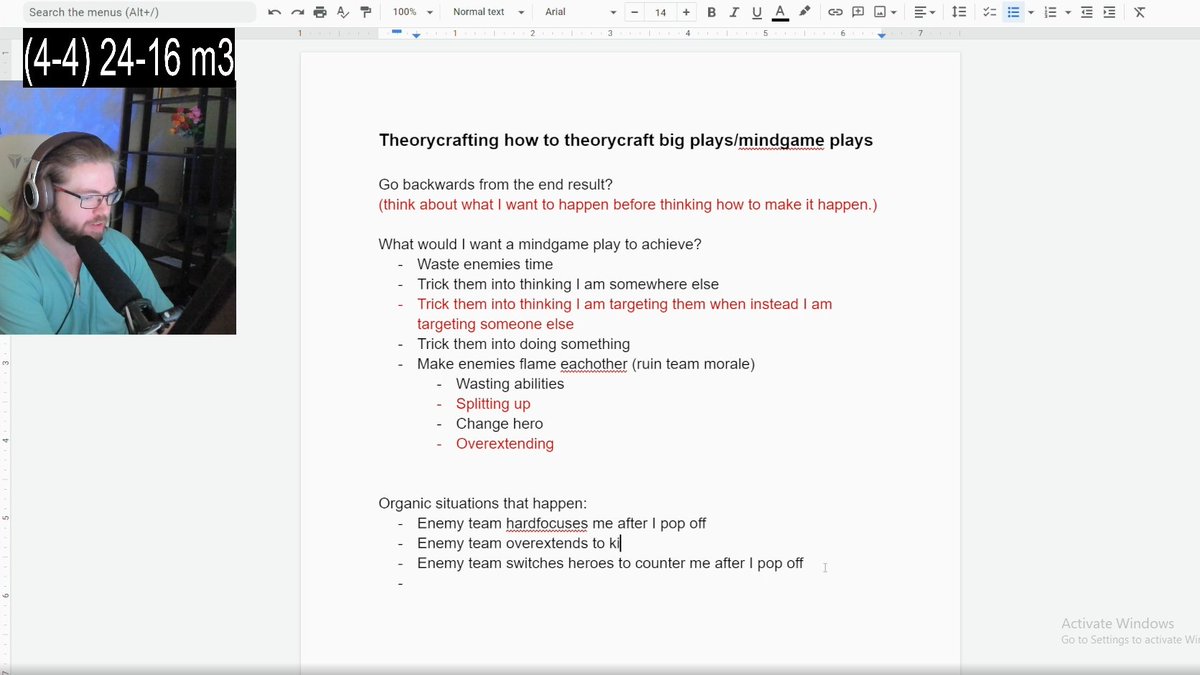This screenshot has height=675, width=1200.
Task: Open line and paragraph spacing options
Action: tap(959, 12)
